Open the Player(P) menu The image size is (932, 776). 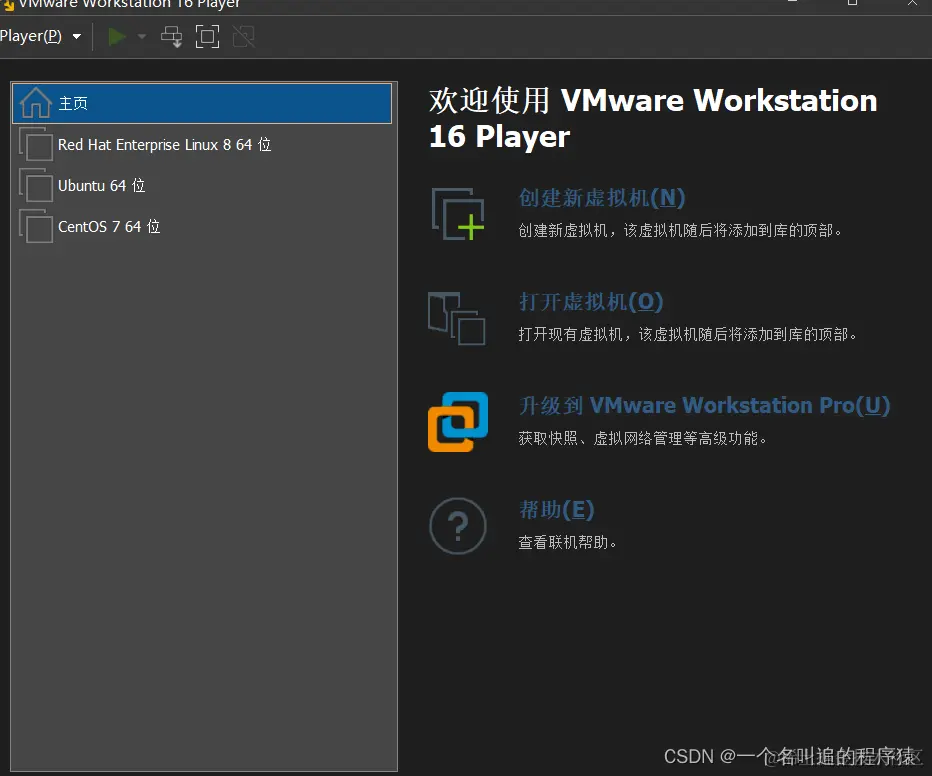click(x=40, y=36)
